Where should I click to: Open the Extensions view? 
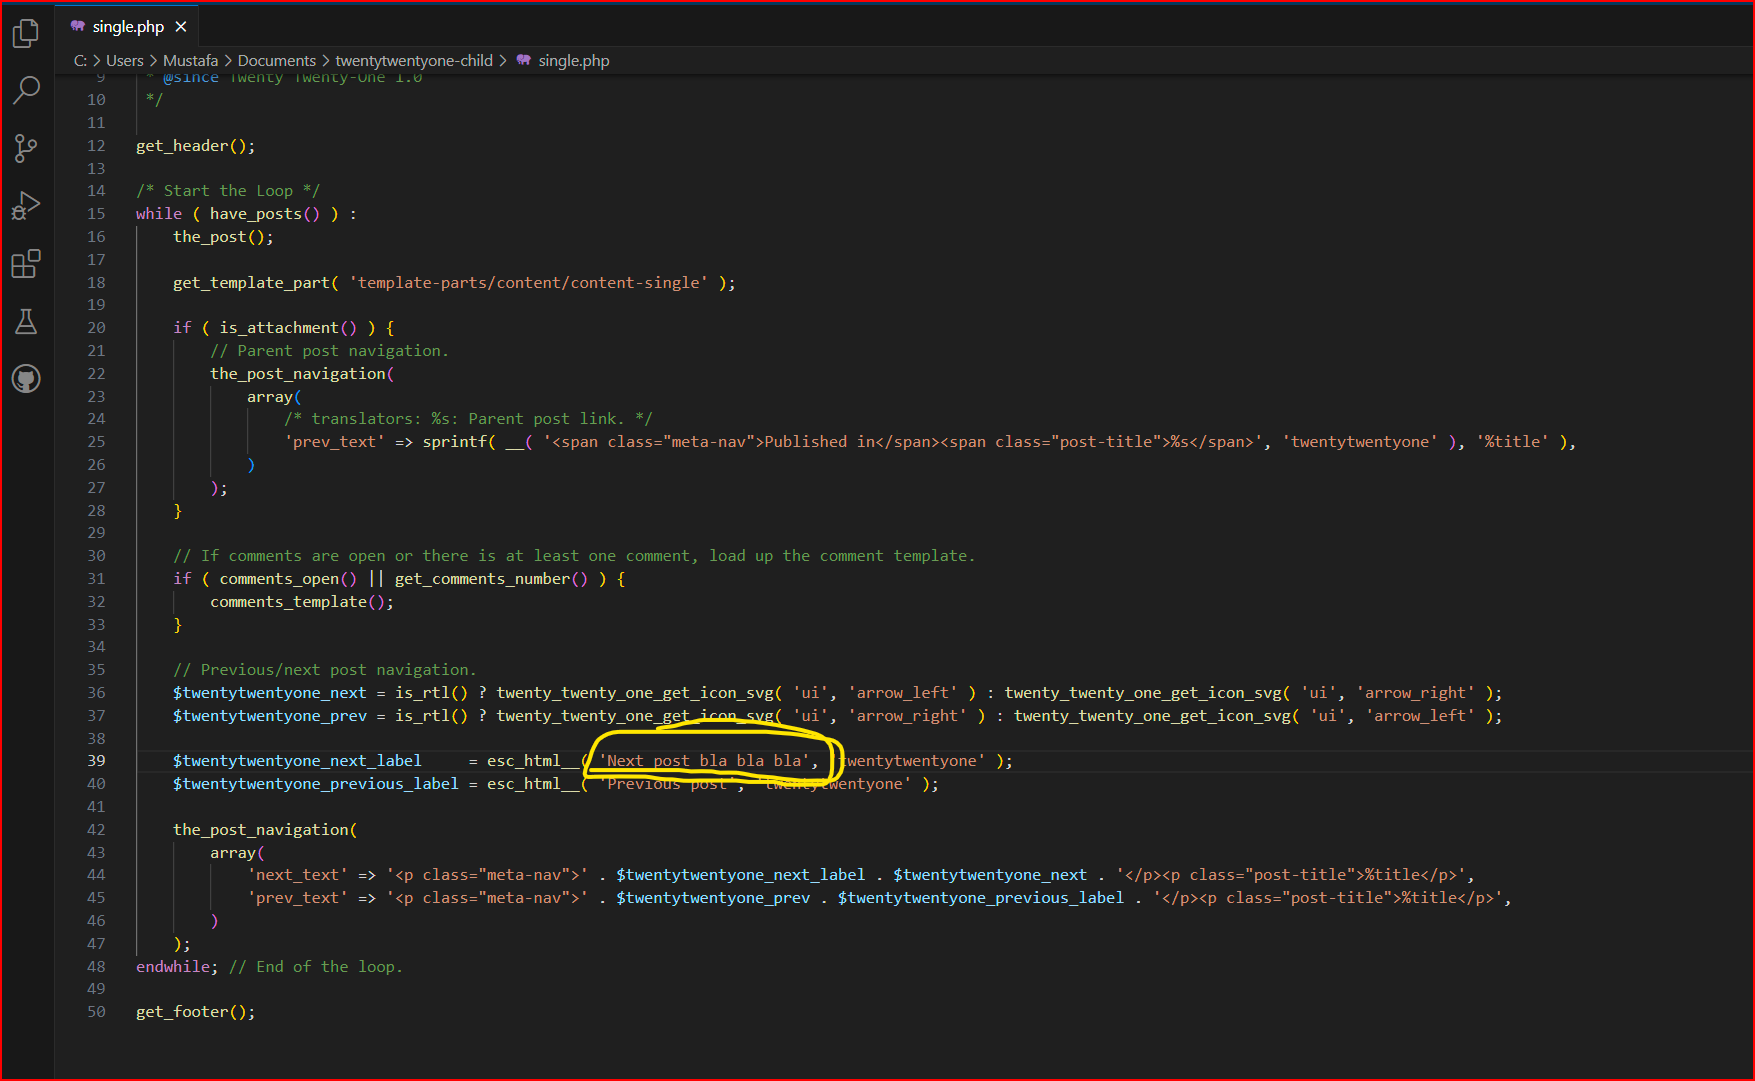(26, 264)
